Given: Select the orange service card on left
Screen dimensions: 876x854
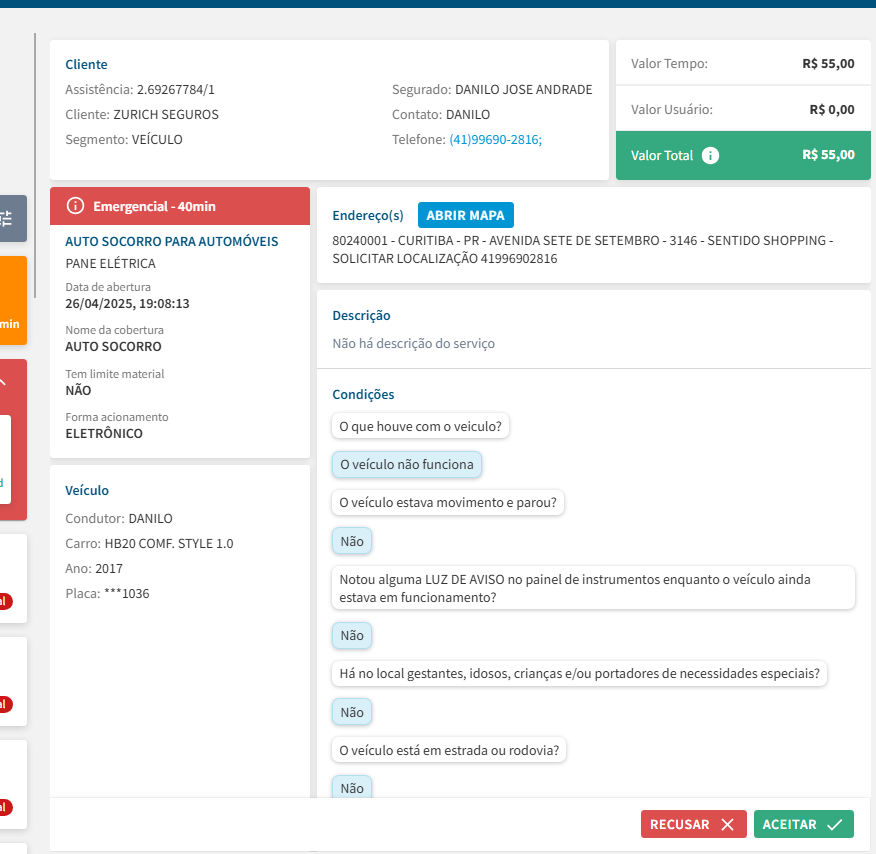Looking at the screenshot, I should (12, 300).
